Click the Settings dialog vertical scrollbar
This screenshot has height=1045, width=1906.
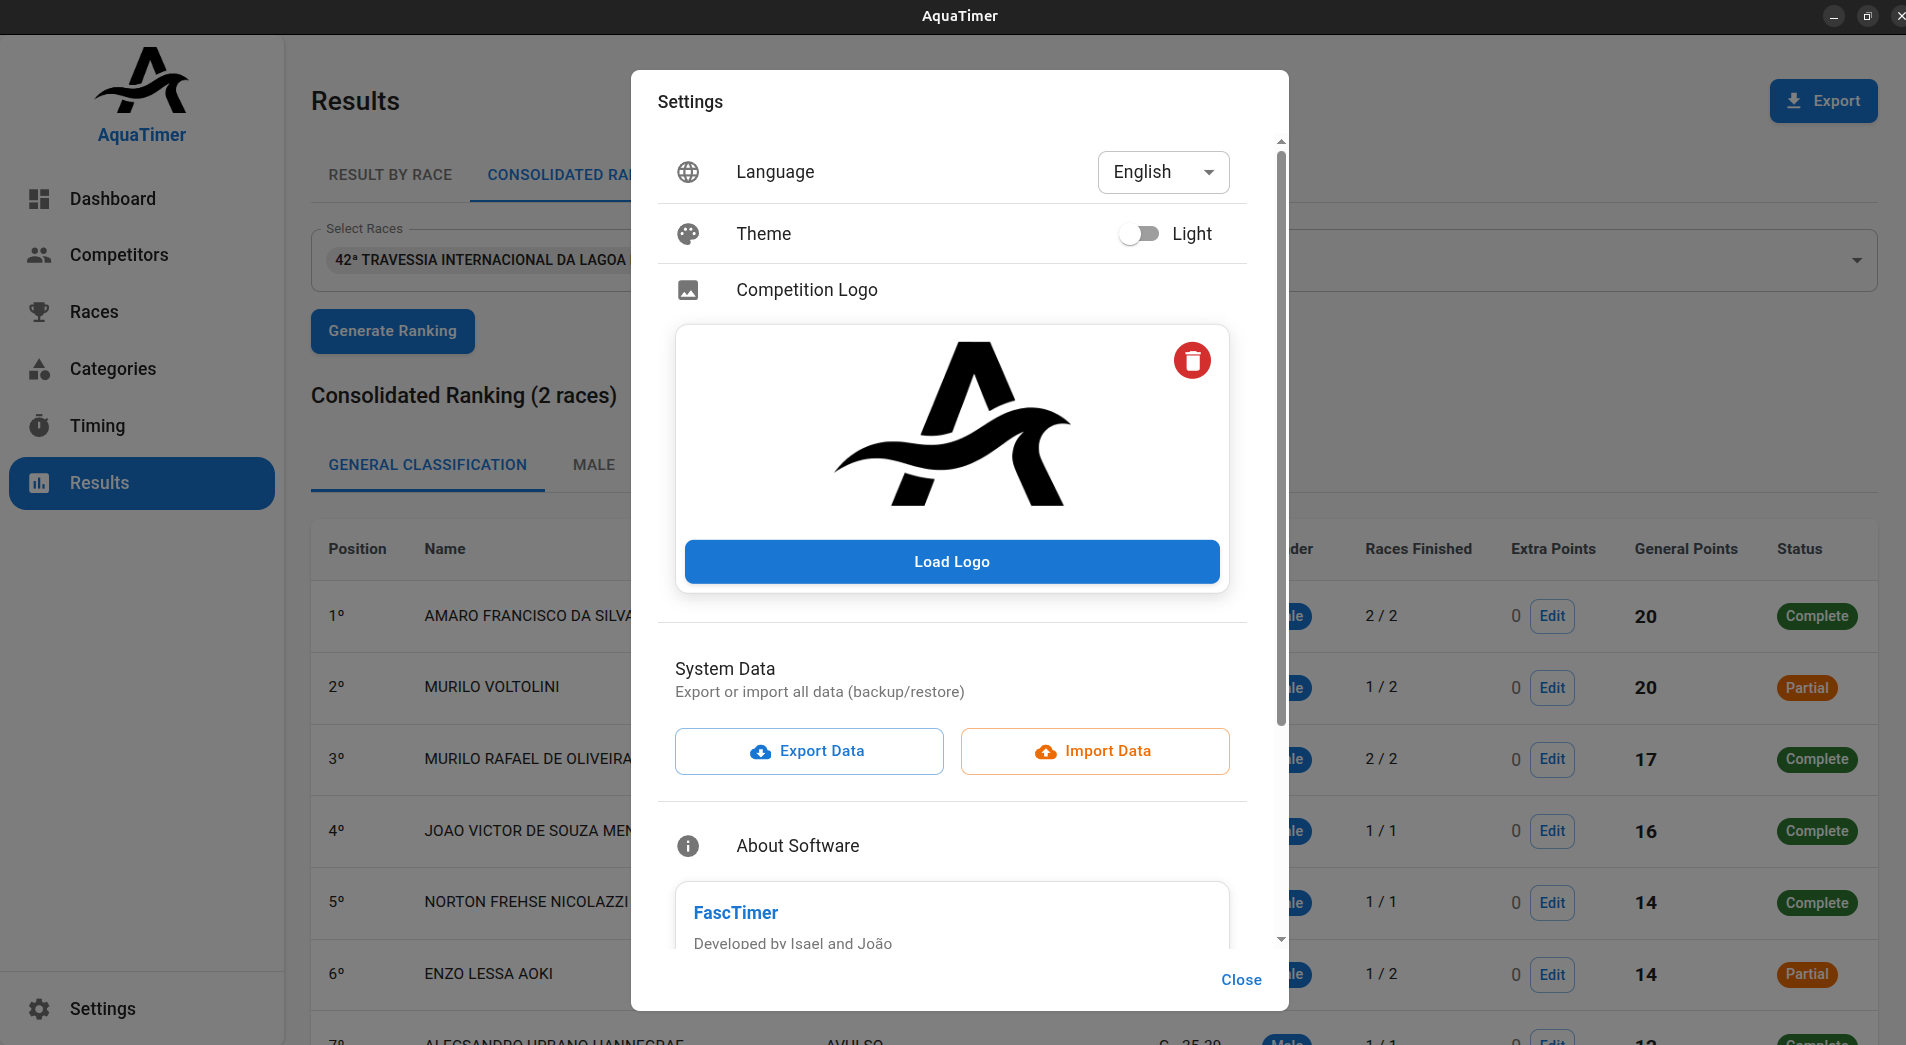[1281, 438]
